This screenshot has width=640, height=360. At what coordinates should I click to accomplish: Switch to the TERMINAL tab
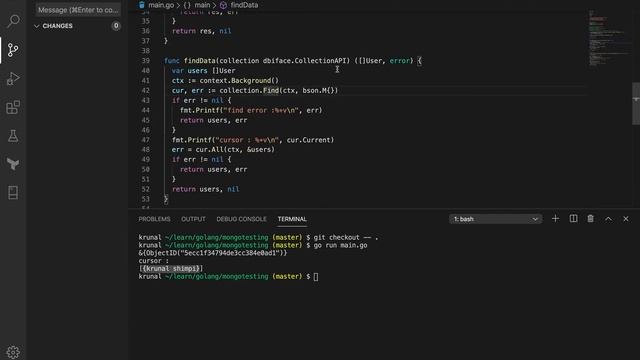tap(292, 219)
